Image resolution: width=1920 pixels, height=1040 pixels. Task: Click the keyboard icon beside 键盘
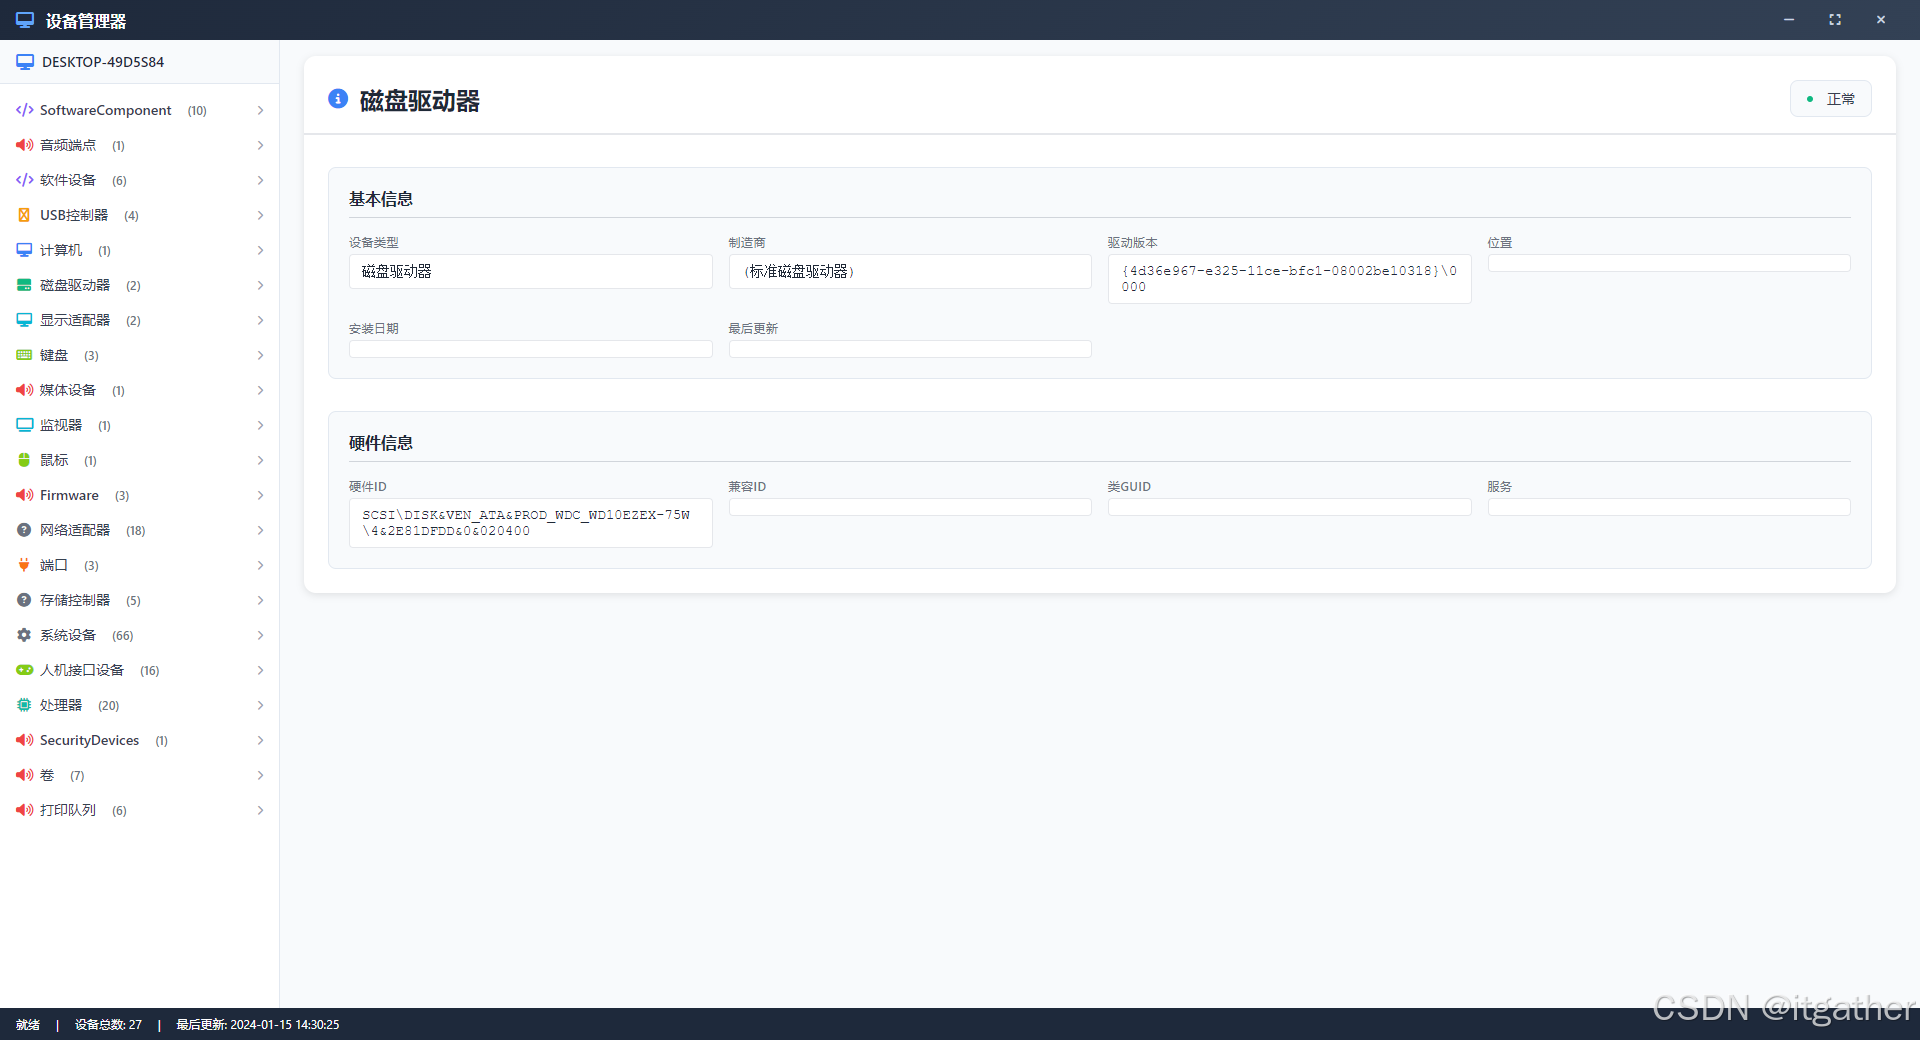[x=24, y=355]
